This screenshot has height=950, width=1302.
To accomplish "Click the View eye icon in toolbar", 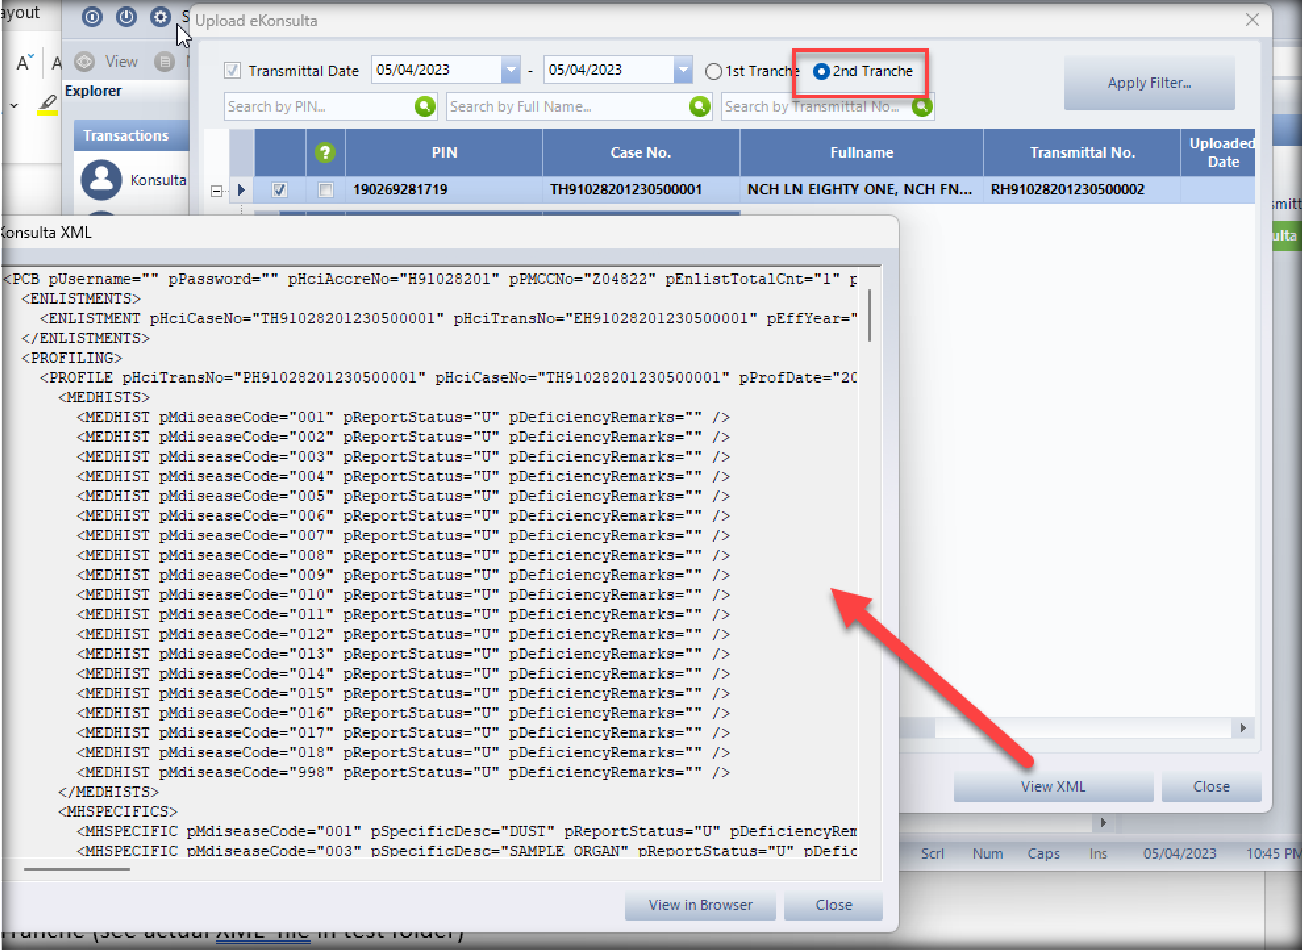I will pyautogui.click(x=85, y=62).
